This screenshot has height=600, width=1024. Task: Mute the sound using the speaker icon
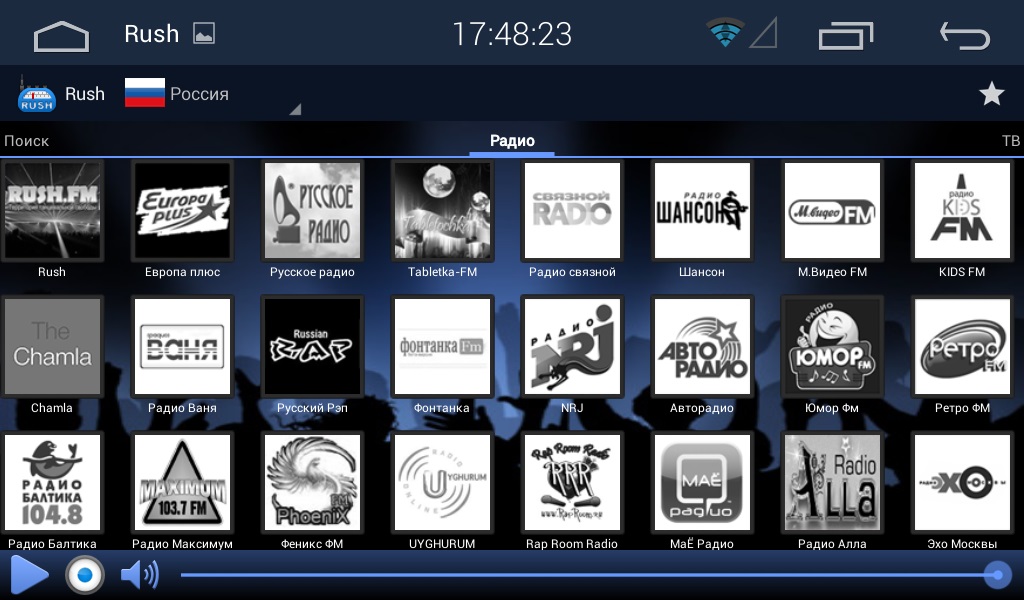pyautogui.click(x=139, y=575)
